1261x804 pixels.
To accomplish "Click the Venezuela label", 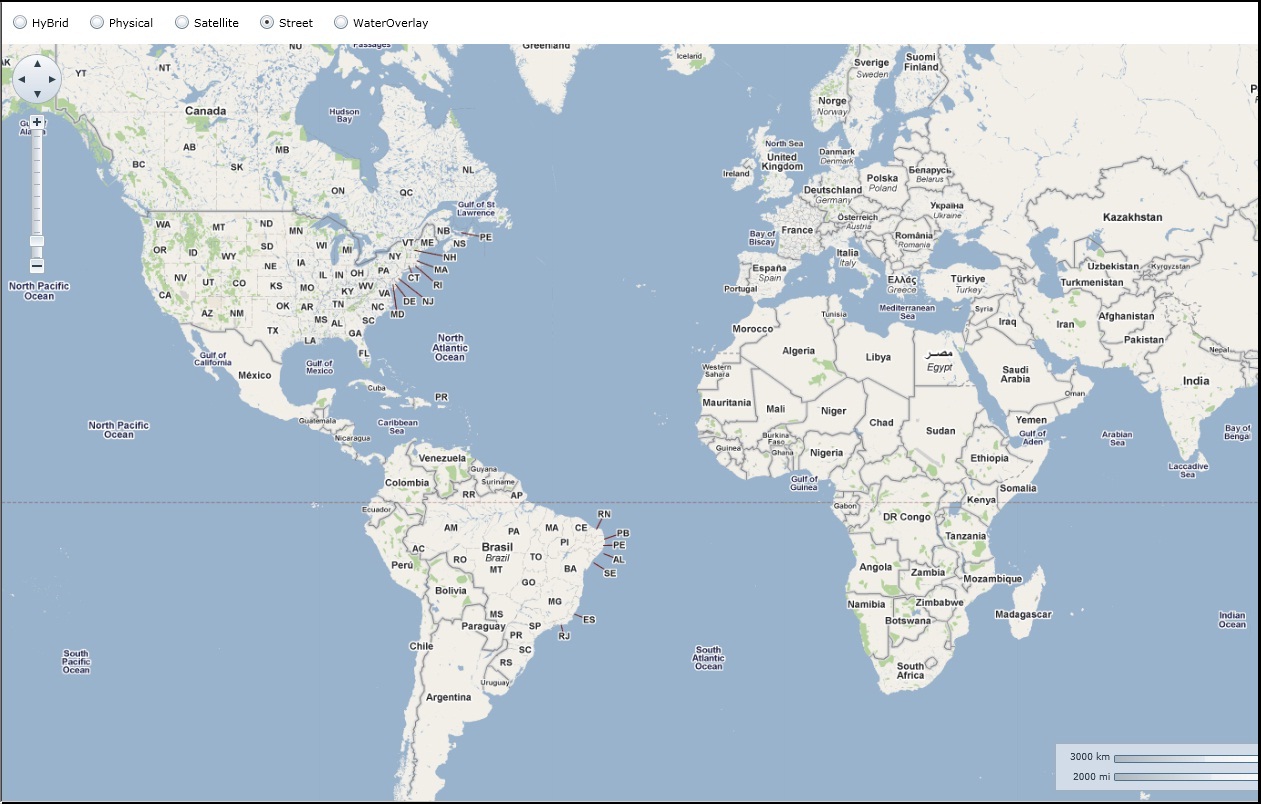I will point(443,458).
